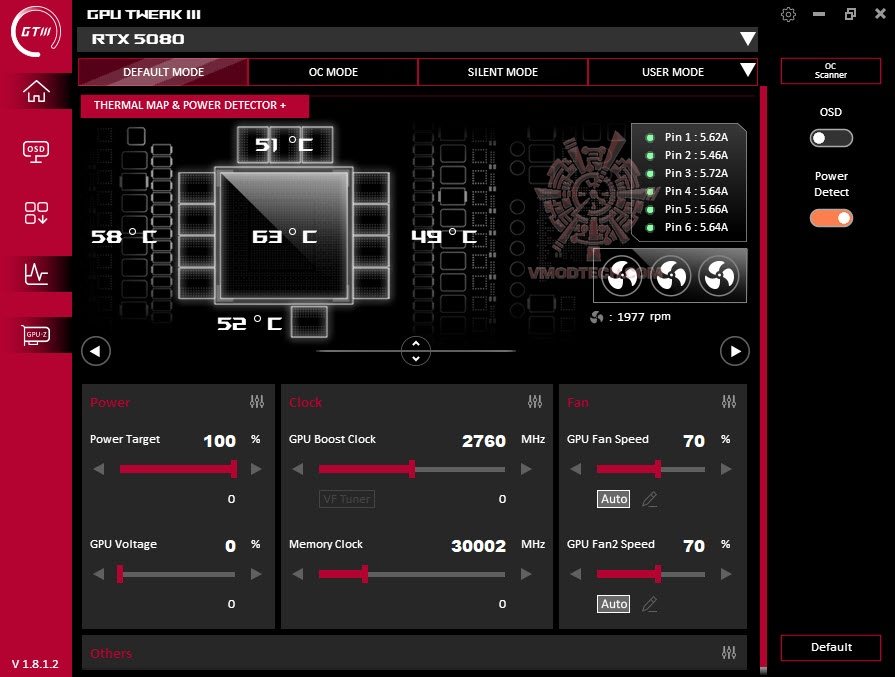Image resolution: width=895 pixels, height=677 pixels.
Task: Switch to Silent Mode tab
Action: click(503, 72)
